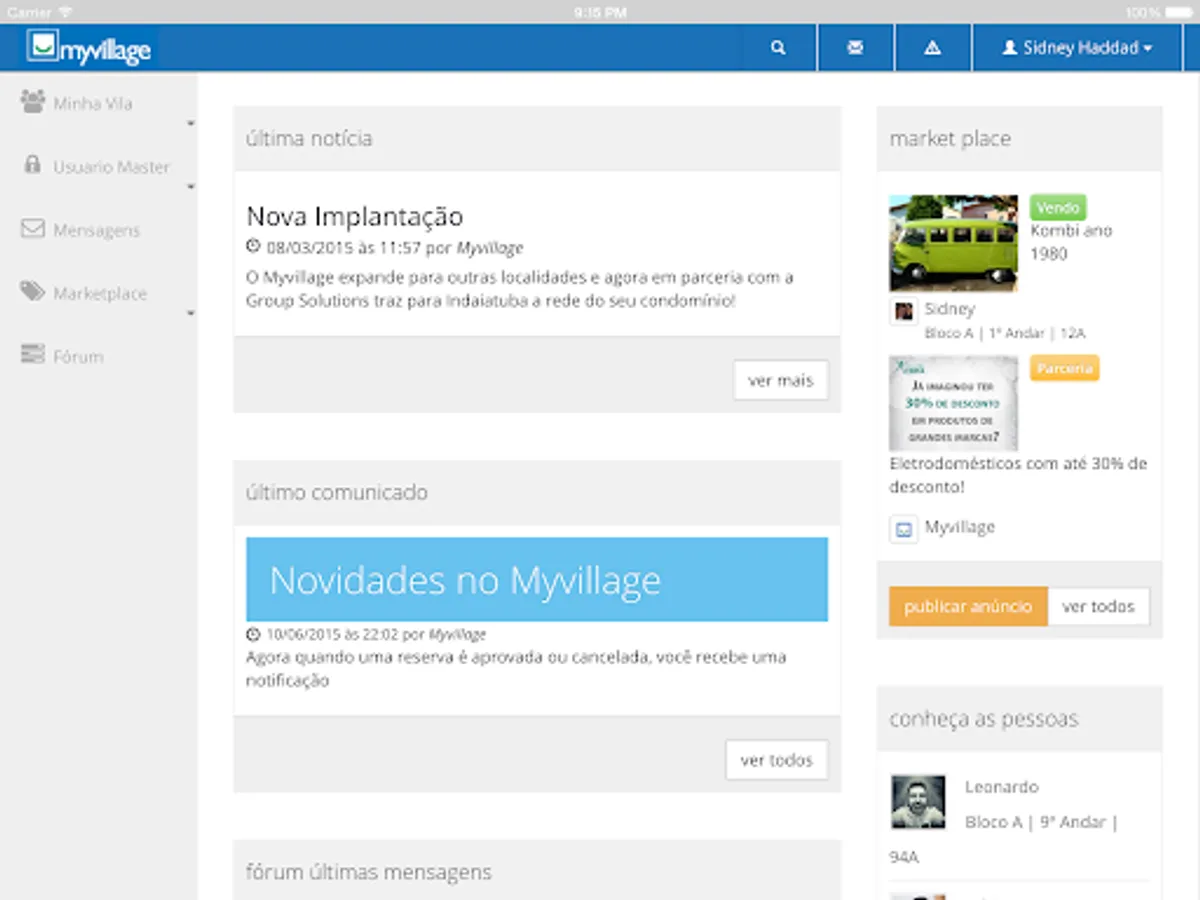Image resolution: width=1200 pixels, height=900 pixels.
Task: Click the small Myvillage avatar icon
Action: point(903,529)
